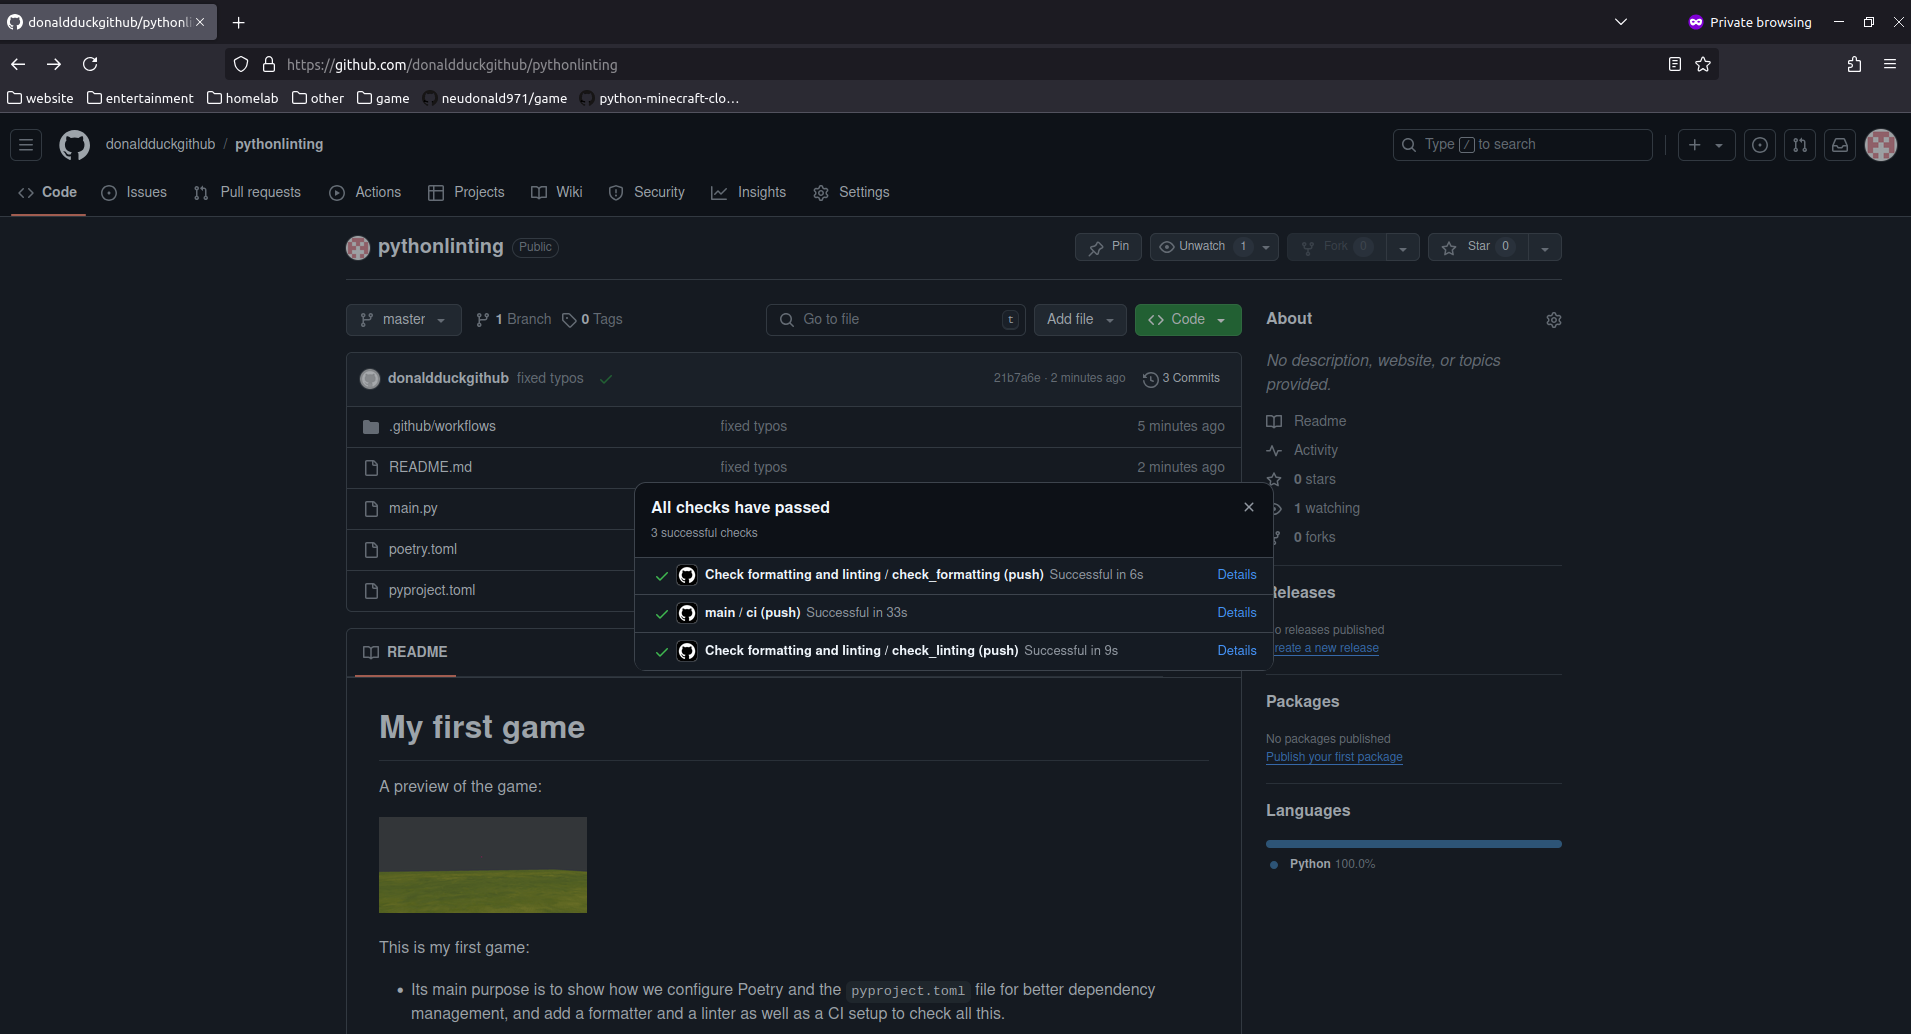Switch to the Projects tab
The height and width of the screenshot is (1034, 1911).
466,192
